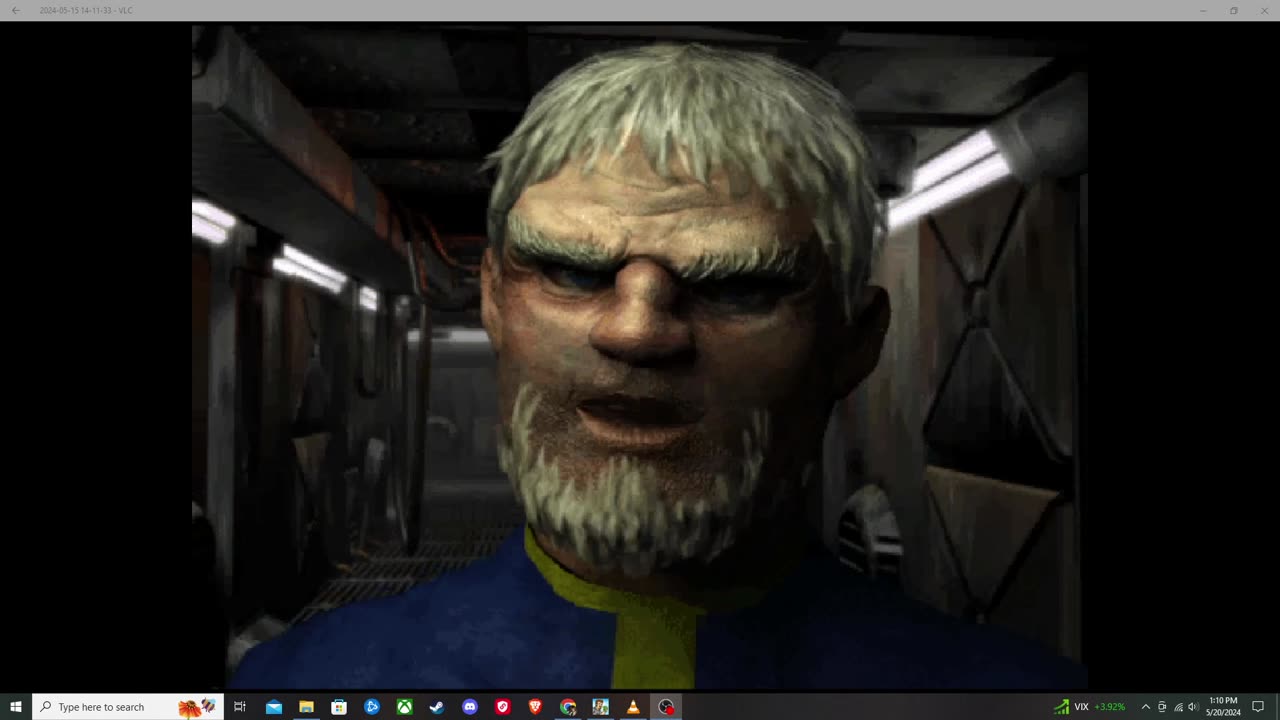Open Discord from the taskbar
The height and width of the screenshot is (720, 1280).
pos(470,707)
